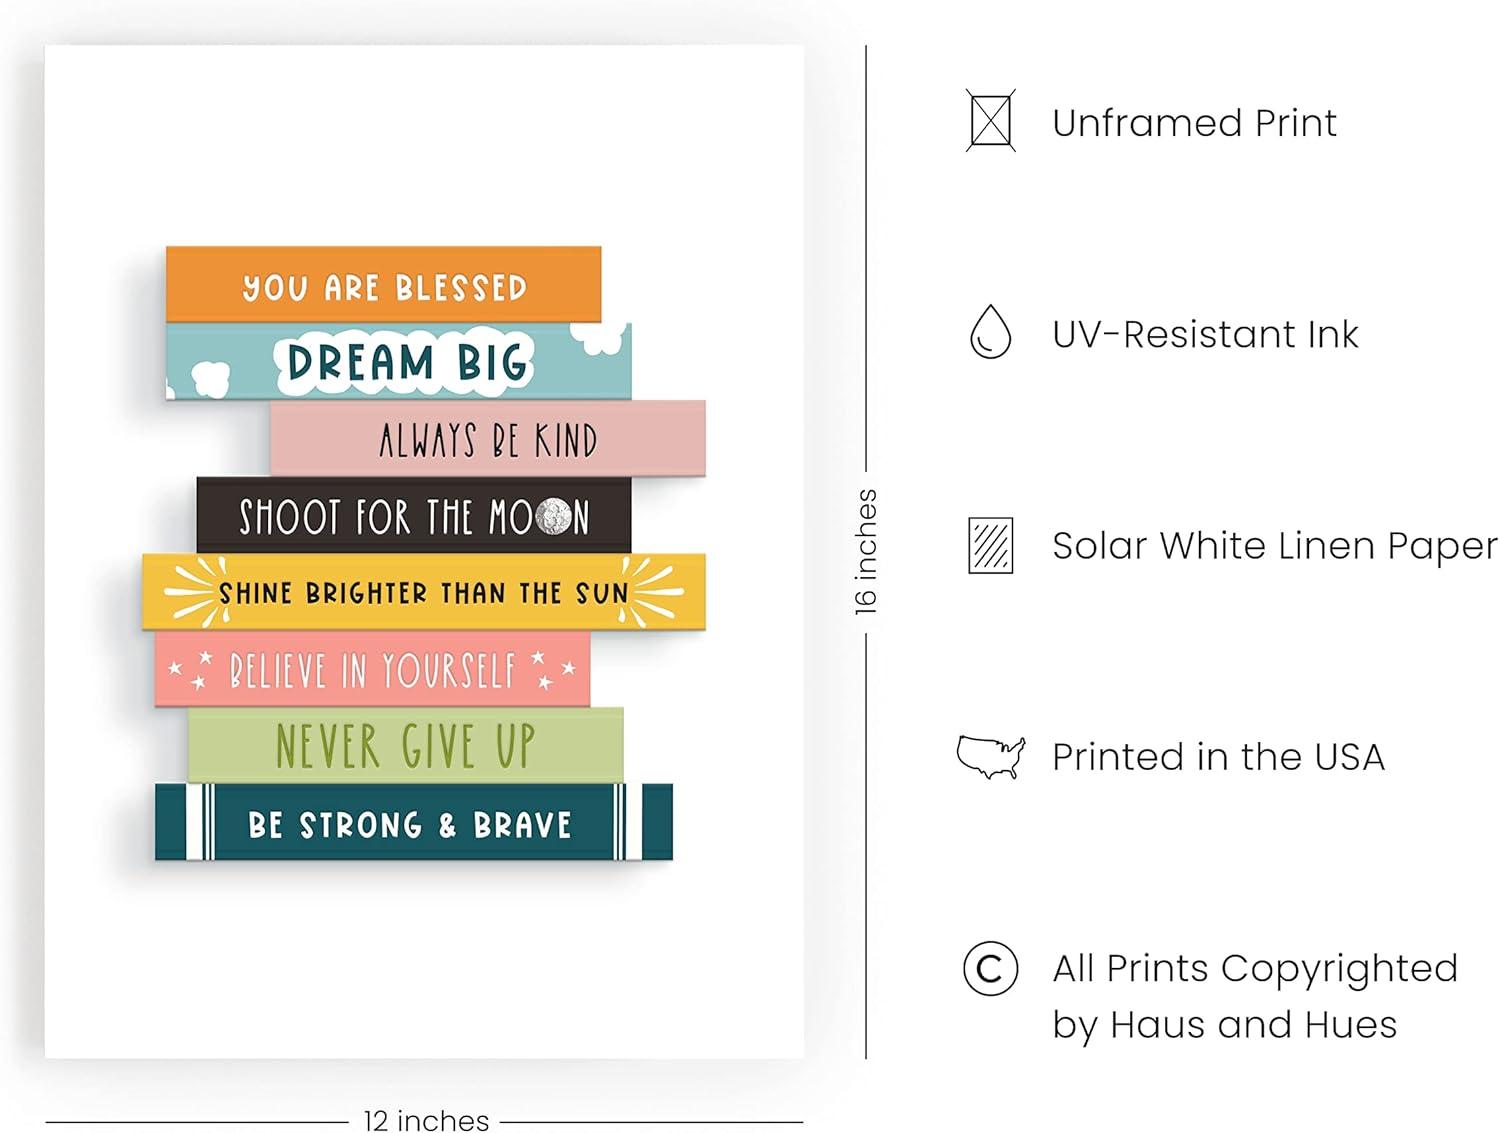Click the UV-Resistant Ink label

pyautogui.click(x=1205, y=334)
